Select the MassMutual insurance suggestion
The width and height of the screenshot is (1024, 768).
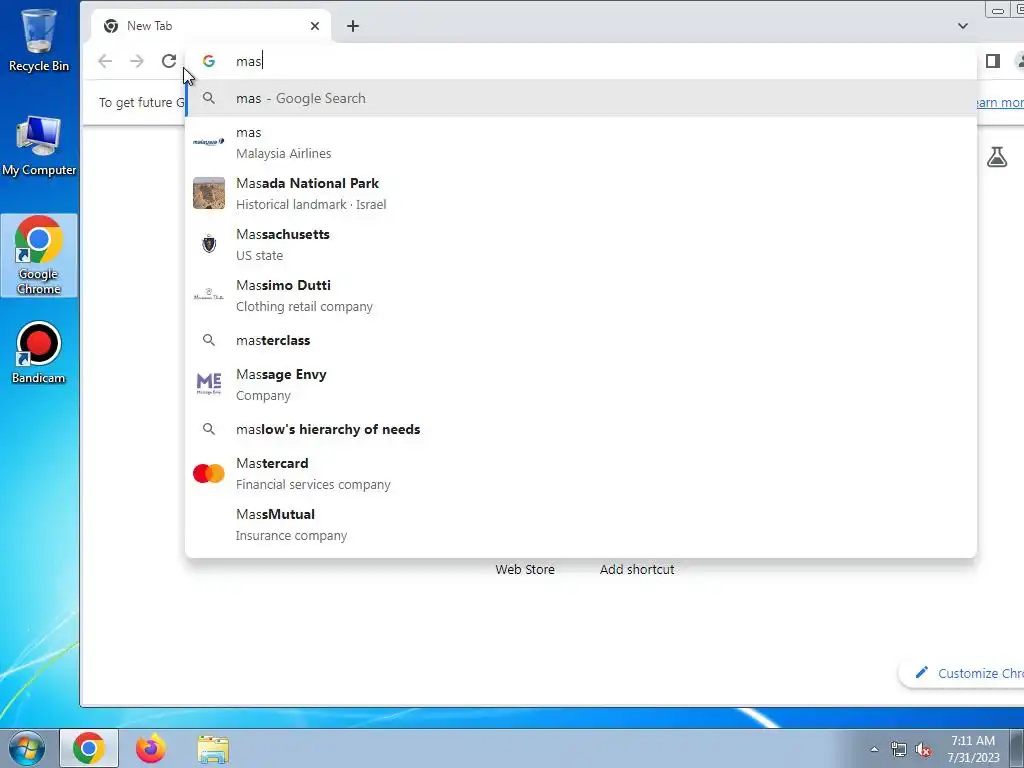click(581, 524)
